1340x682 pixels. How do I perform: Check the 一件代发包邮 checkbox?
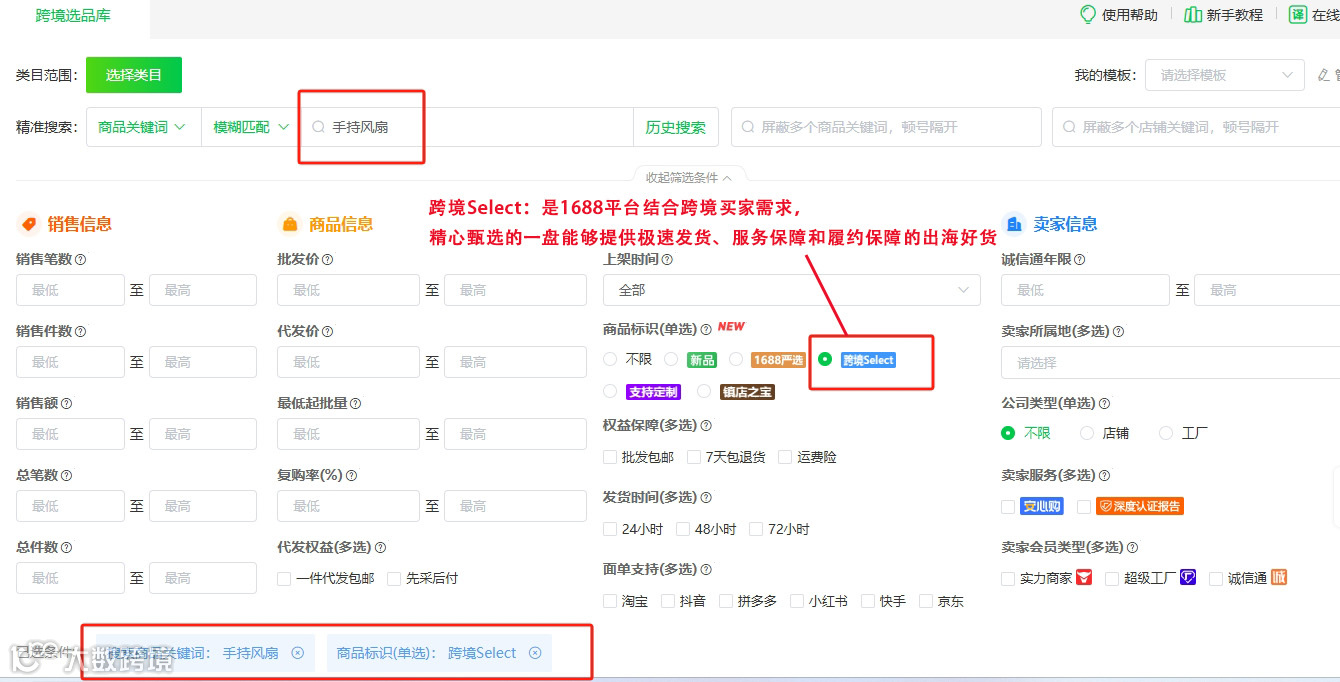[284, 579]
